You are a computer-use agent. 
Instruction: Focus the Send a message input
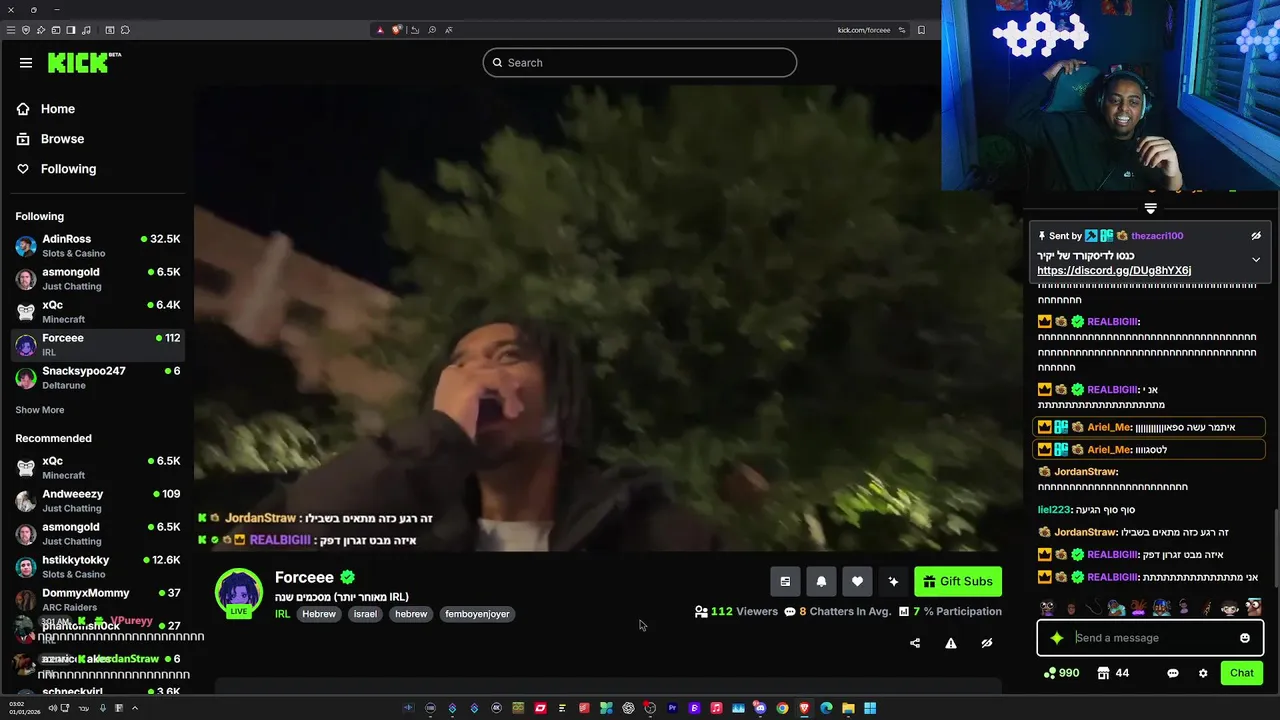pyautogui.click(x=1150, y=638)
